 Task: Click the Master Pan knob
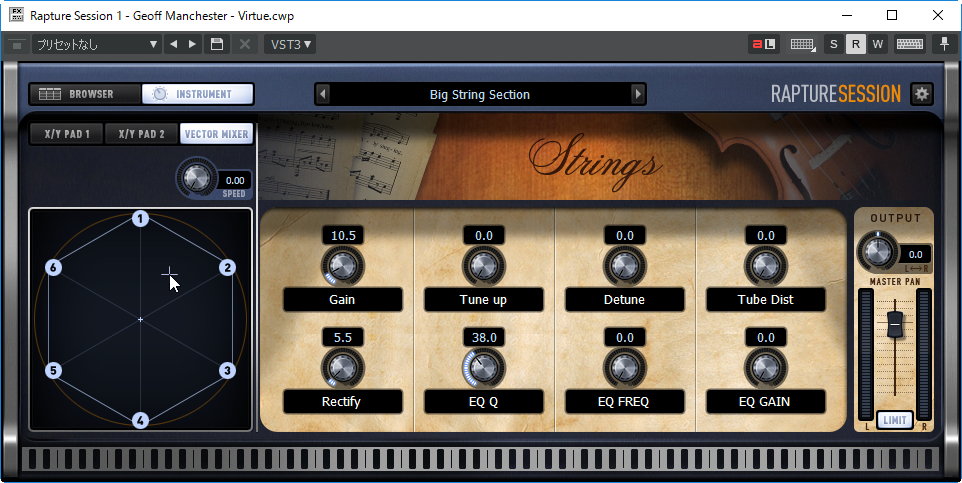(877, 252)
